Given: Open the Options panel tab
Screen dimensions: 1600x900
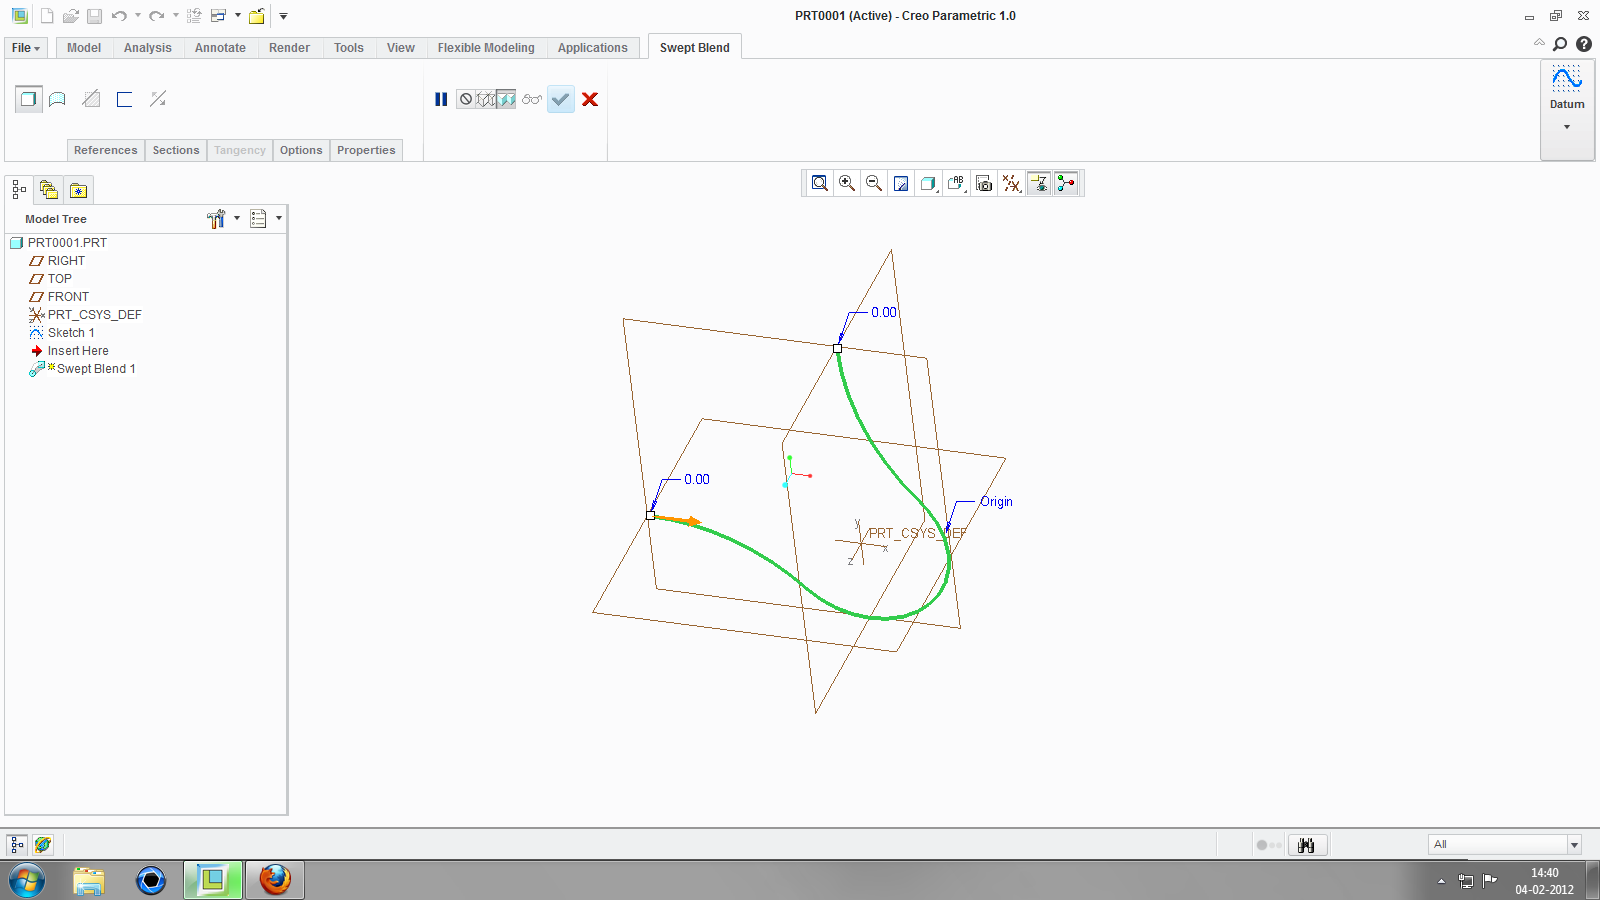Looking at the screenshot, I should coord(301,150).
